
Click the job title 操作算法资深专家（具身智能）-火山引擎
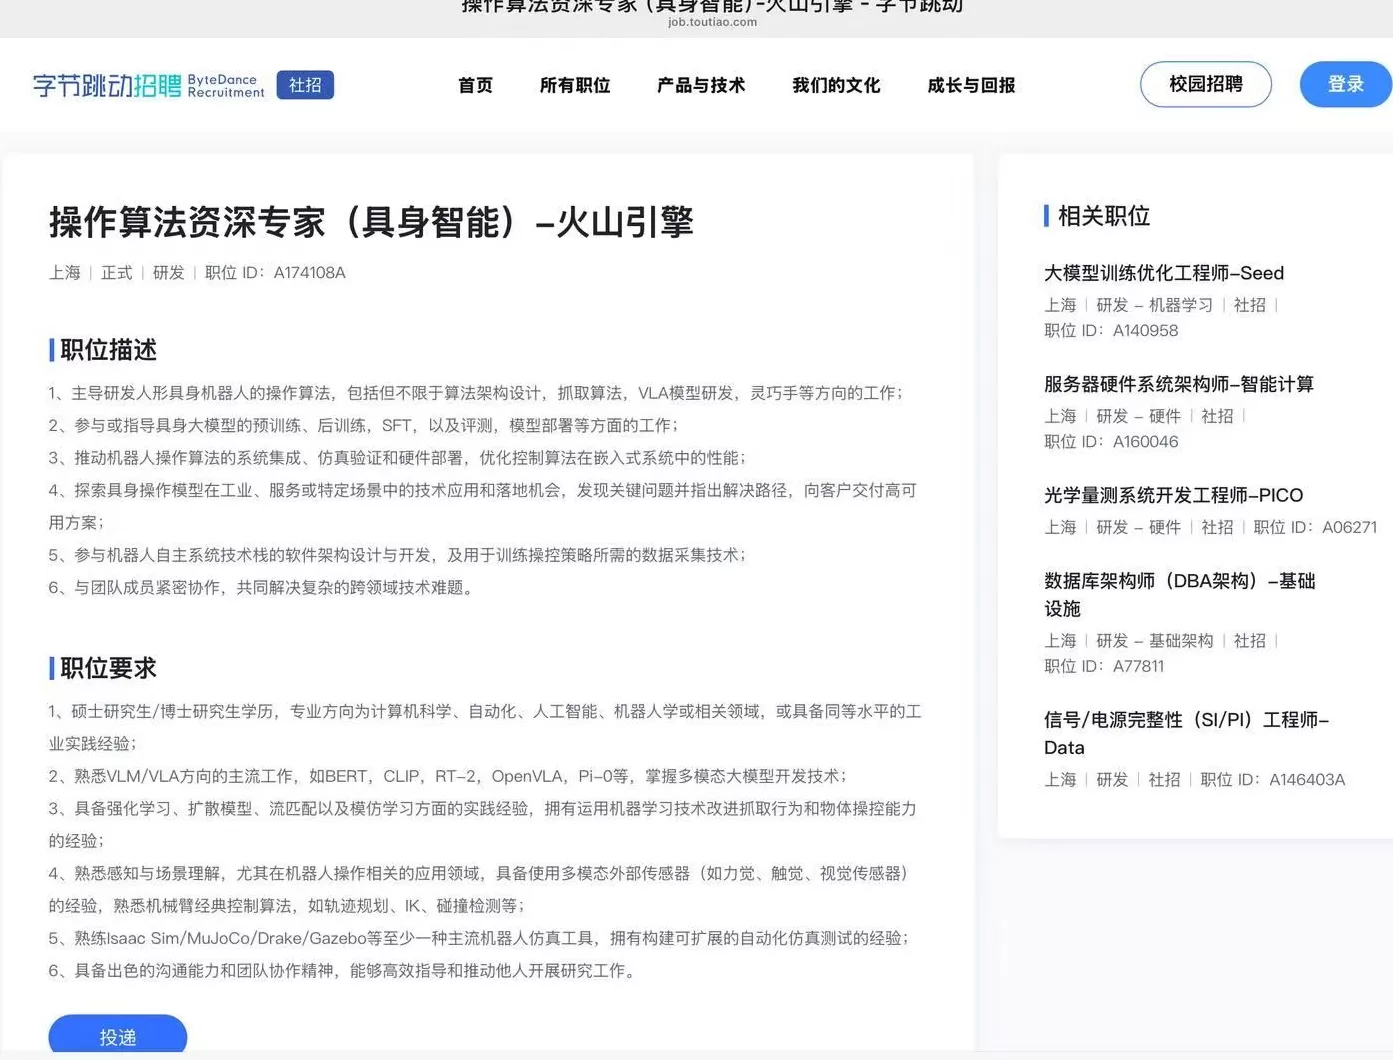[x=371, y=223]
